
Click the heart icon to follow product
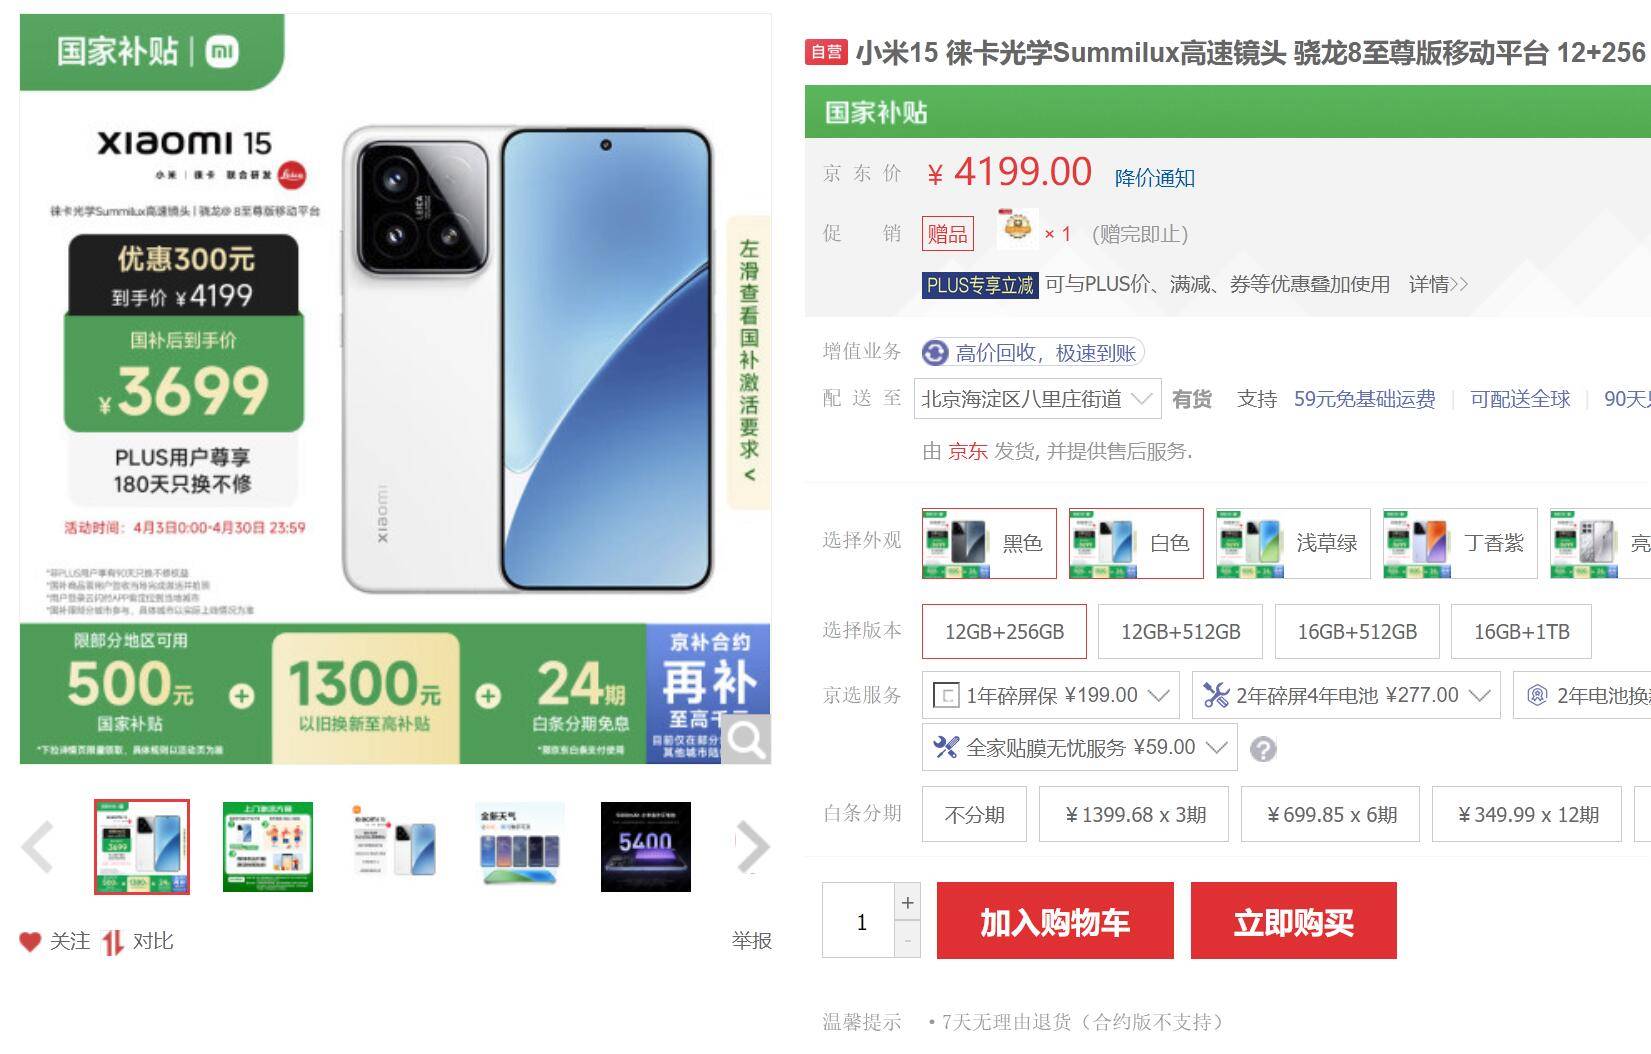coord(30,941)
